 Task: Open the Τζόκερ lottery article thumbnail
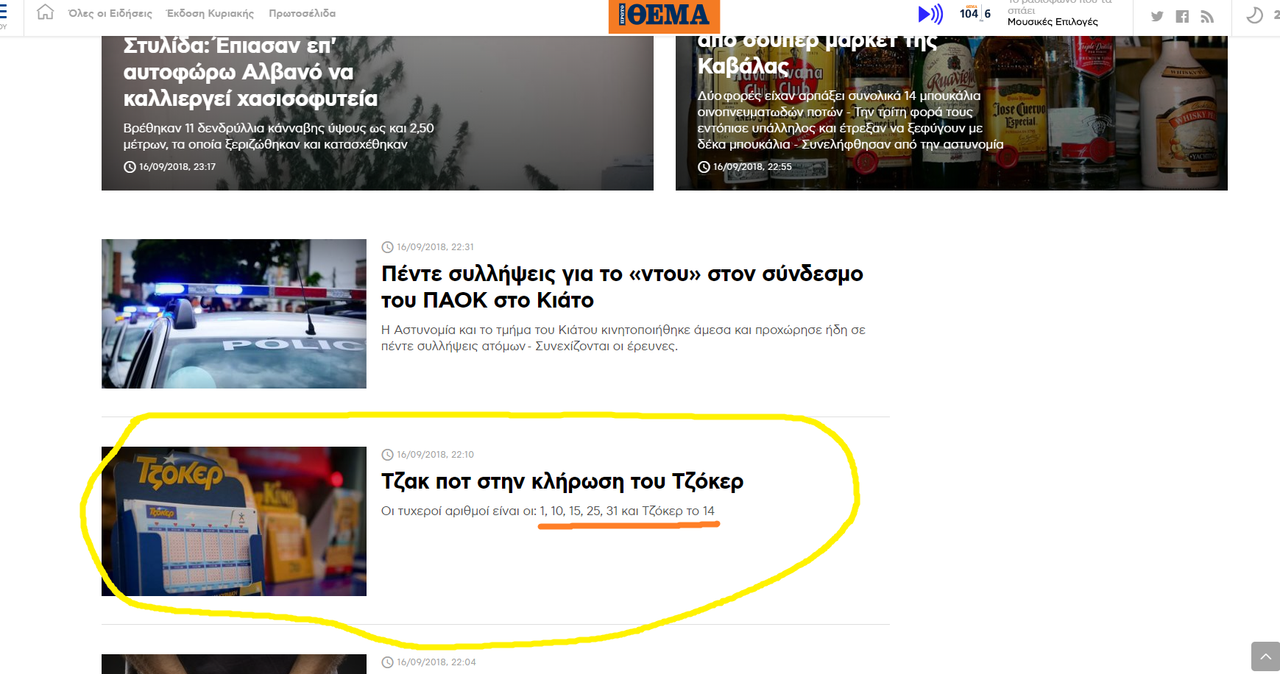(x=234, y=521)
